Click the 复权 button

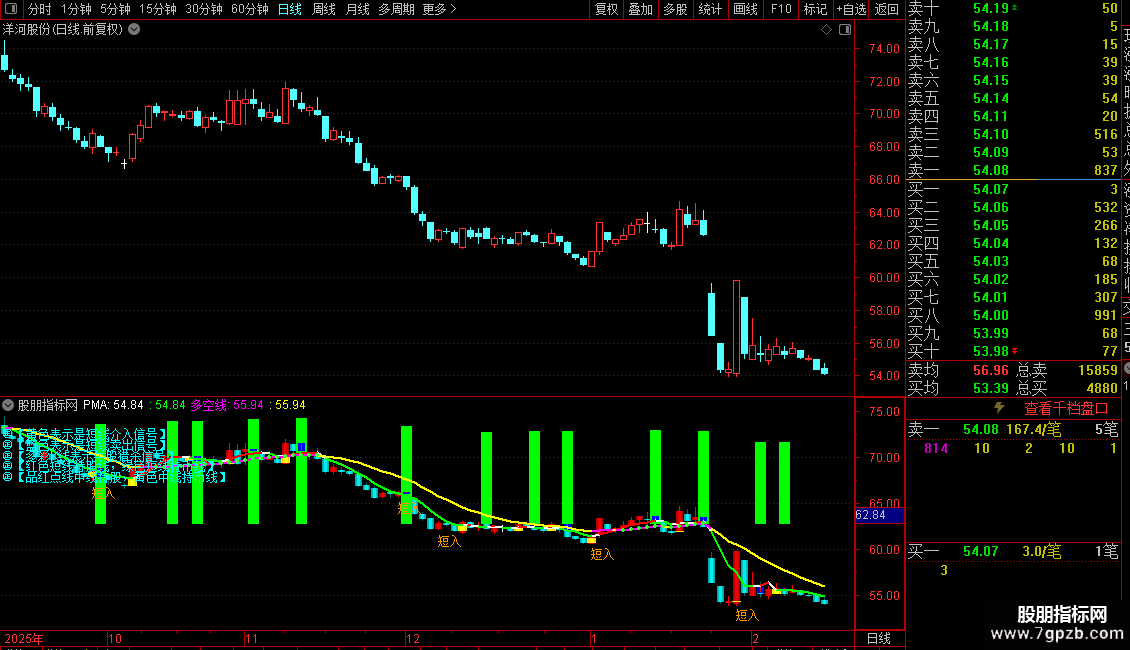point(606,9)
